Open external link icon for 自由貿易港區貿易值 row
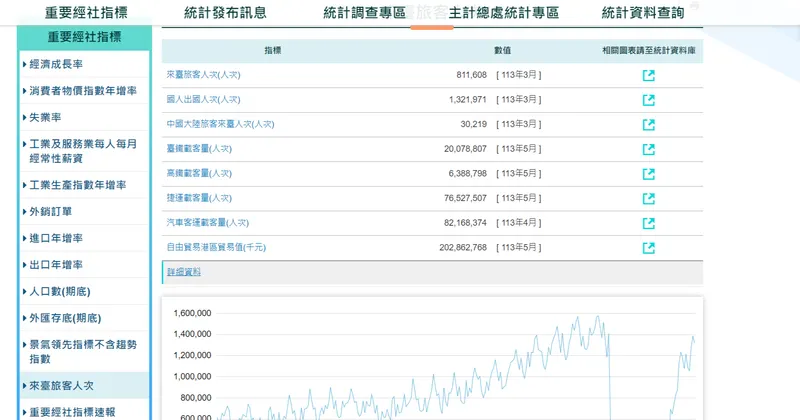The height and width of the screenshot is (420, 800). pyautogui.click(x=648, y=248)
